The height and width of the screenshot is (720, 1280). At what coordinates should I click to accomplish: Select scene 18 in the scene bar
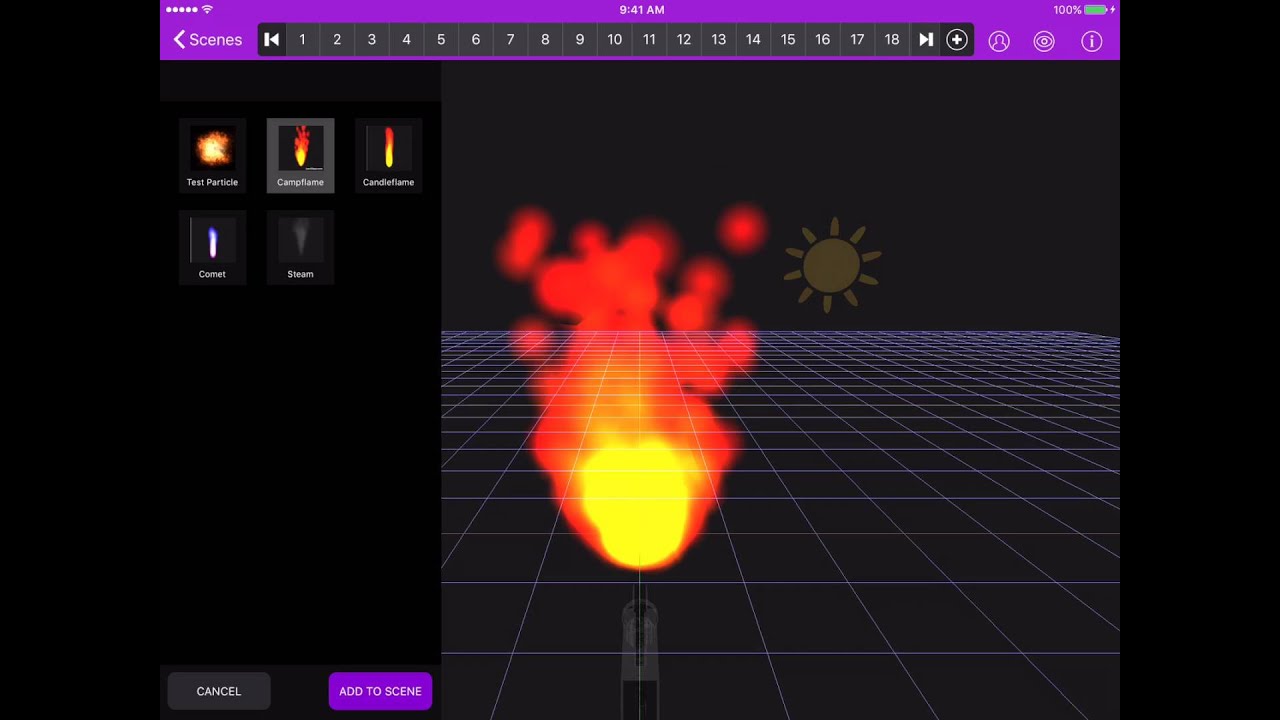pos(892,40)
